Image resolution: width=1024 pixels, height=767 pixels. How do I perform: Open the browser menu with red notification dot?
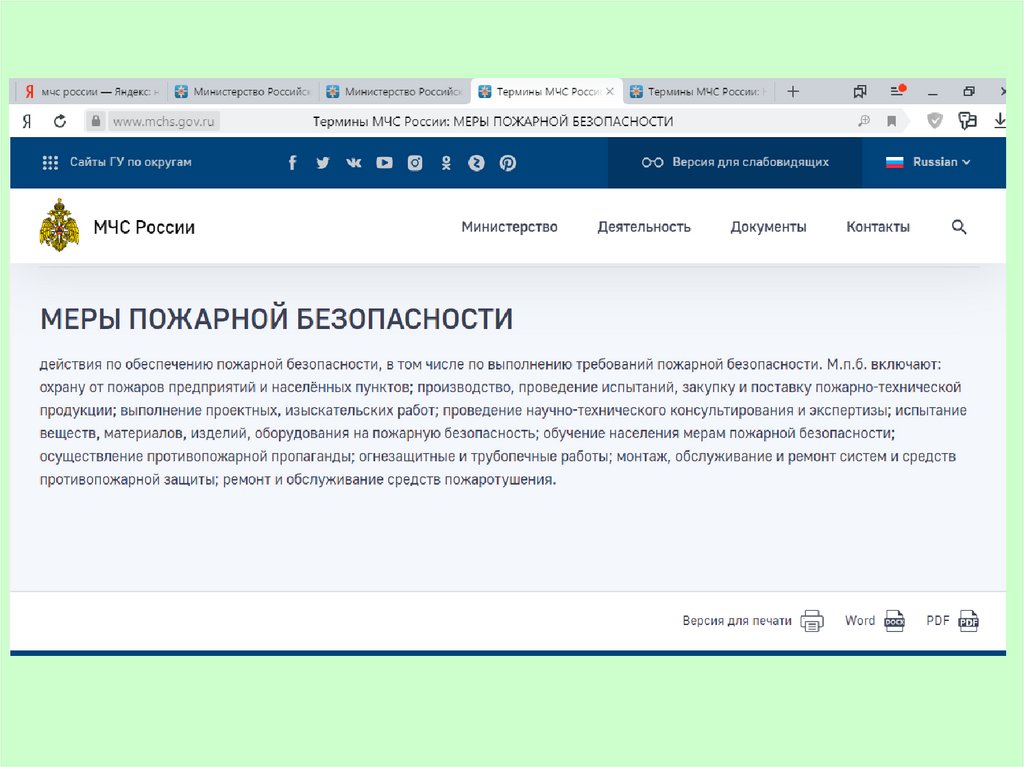click(x=898, y=90)
